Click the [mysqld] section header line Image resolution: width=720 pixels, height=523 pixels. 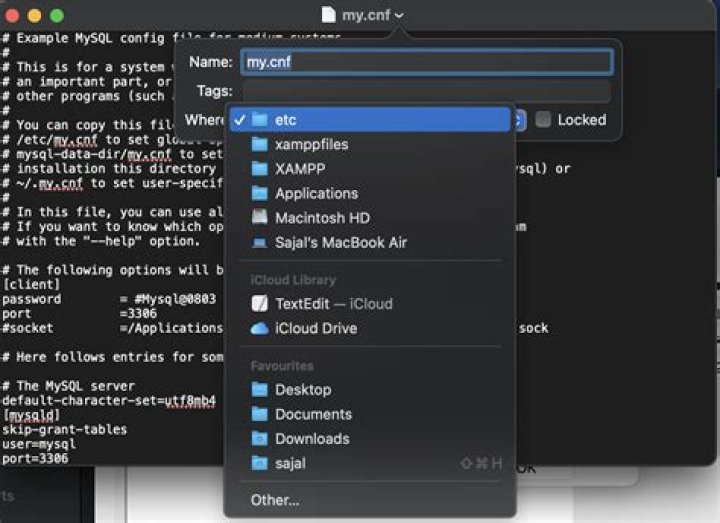tap(31, 415)
